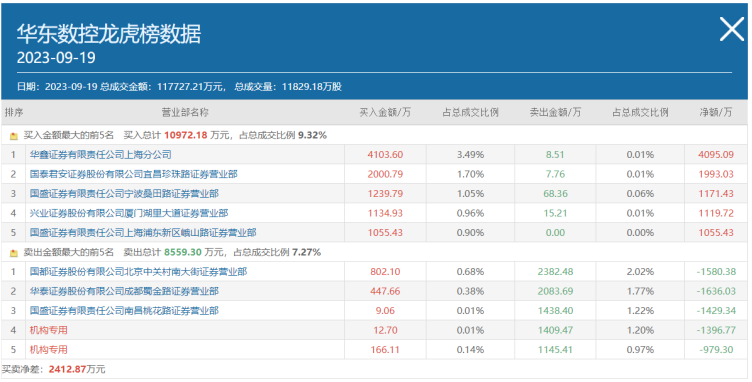Select the 0.97% sell ratio cell
This screenshot has height=382, width=752.
click(x=640, y=350)
